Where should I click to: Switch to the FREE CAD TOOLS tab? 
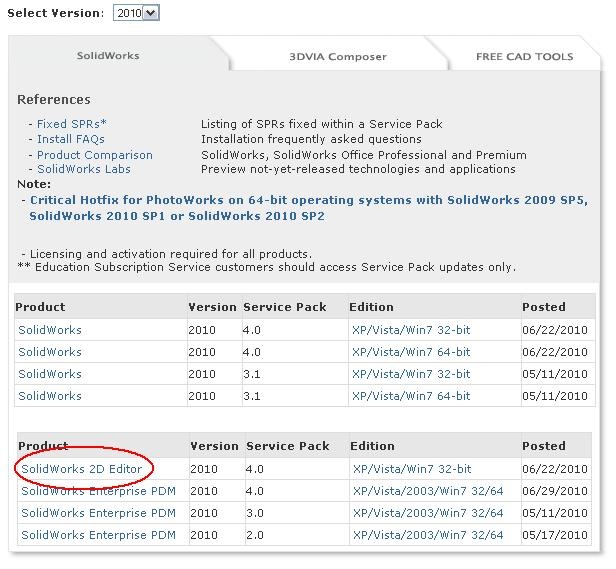[524, 57]
